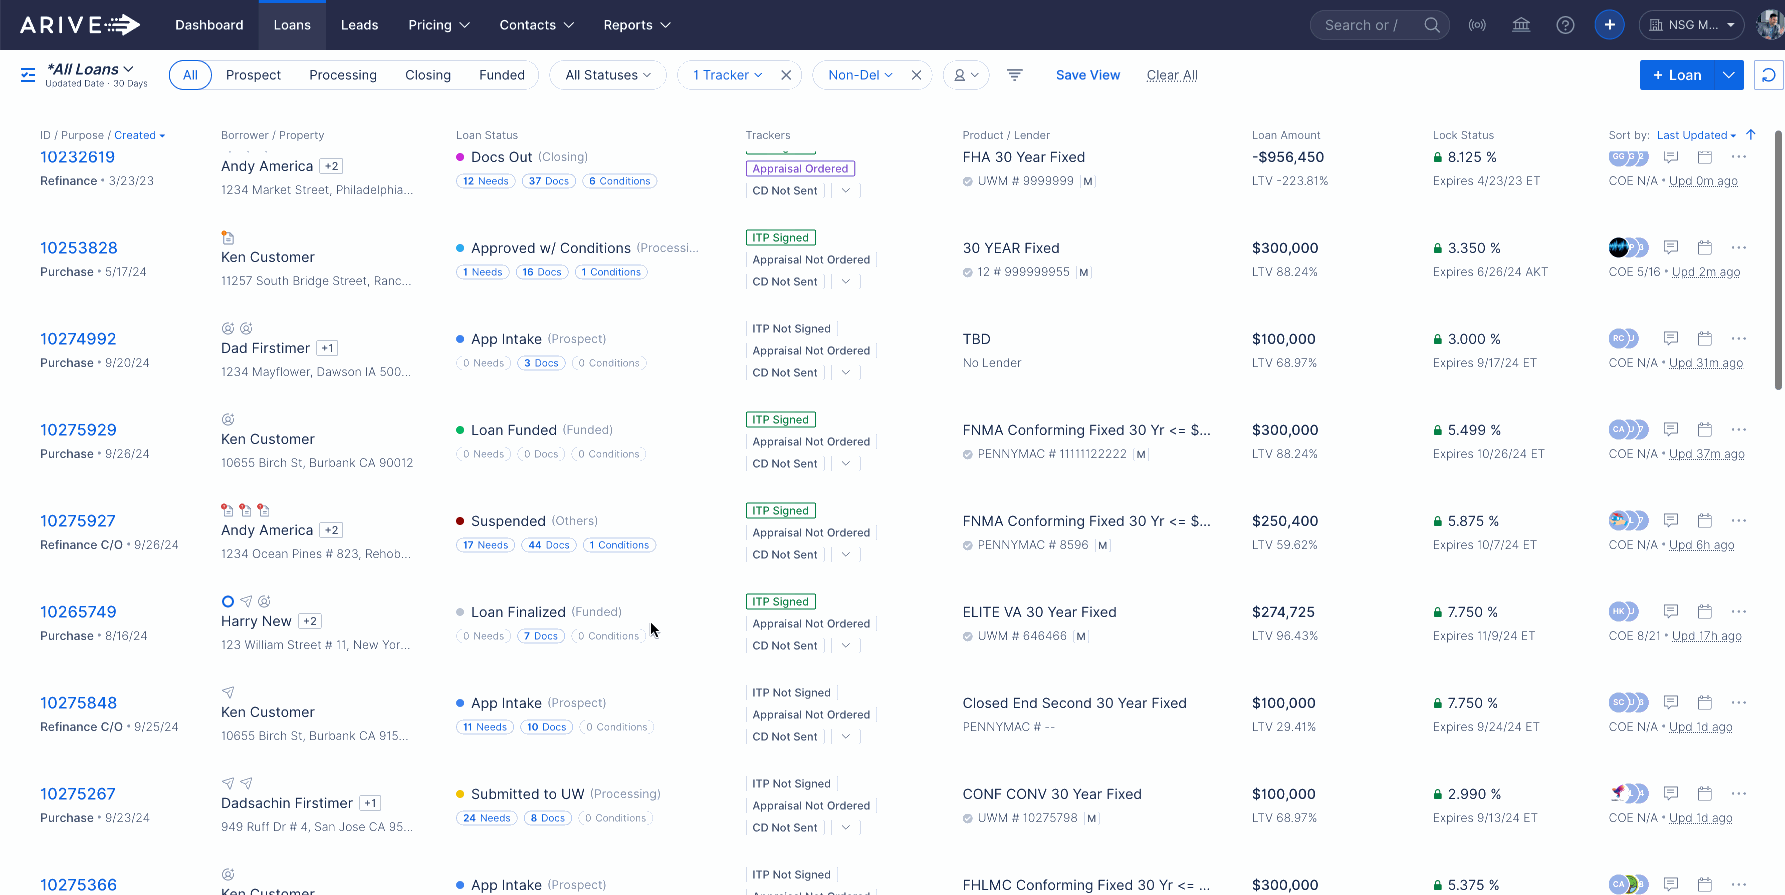Open the user assignment filter dropdown

point(966,75)
